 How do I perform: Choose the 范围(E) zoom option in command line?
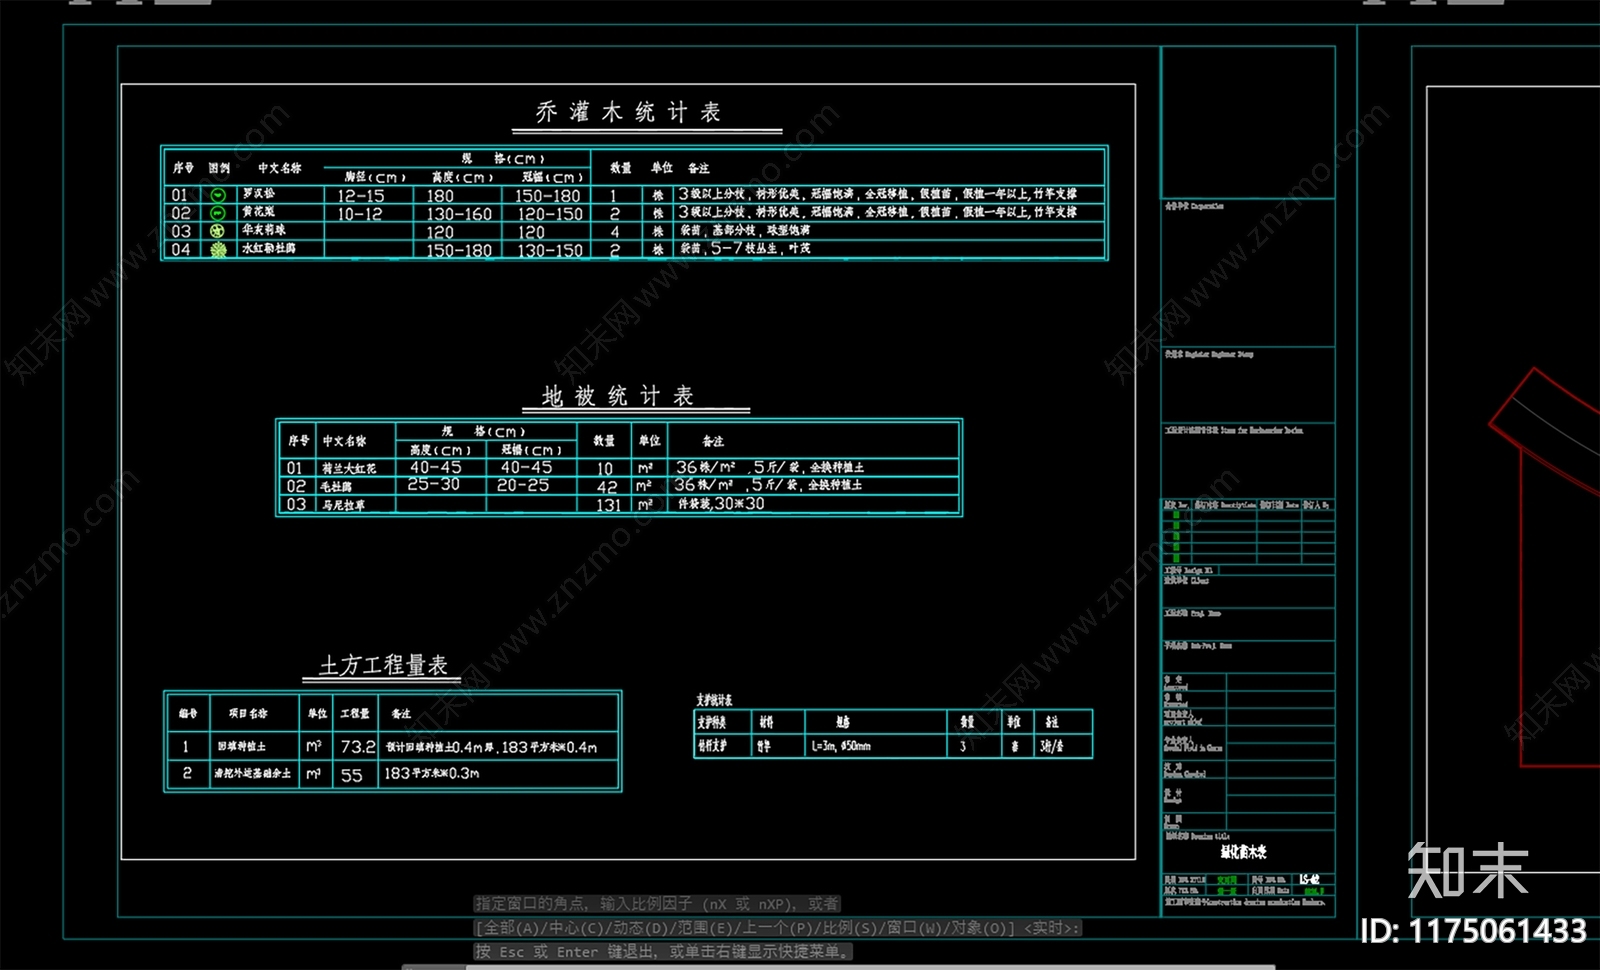pos(704,928)
